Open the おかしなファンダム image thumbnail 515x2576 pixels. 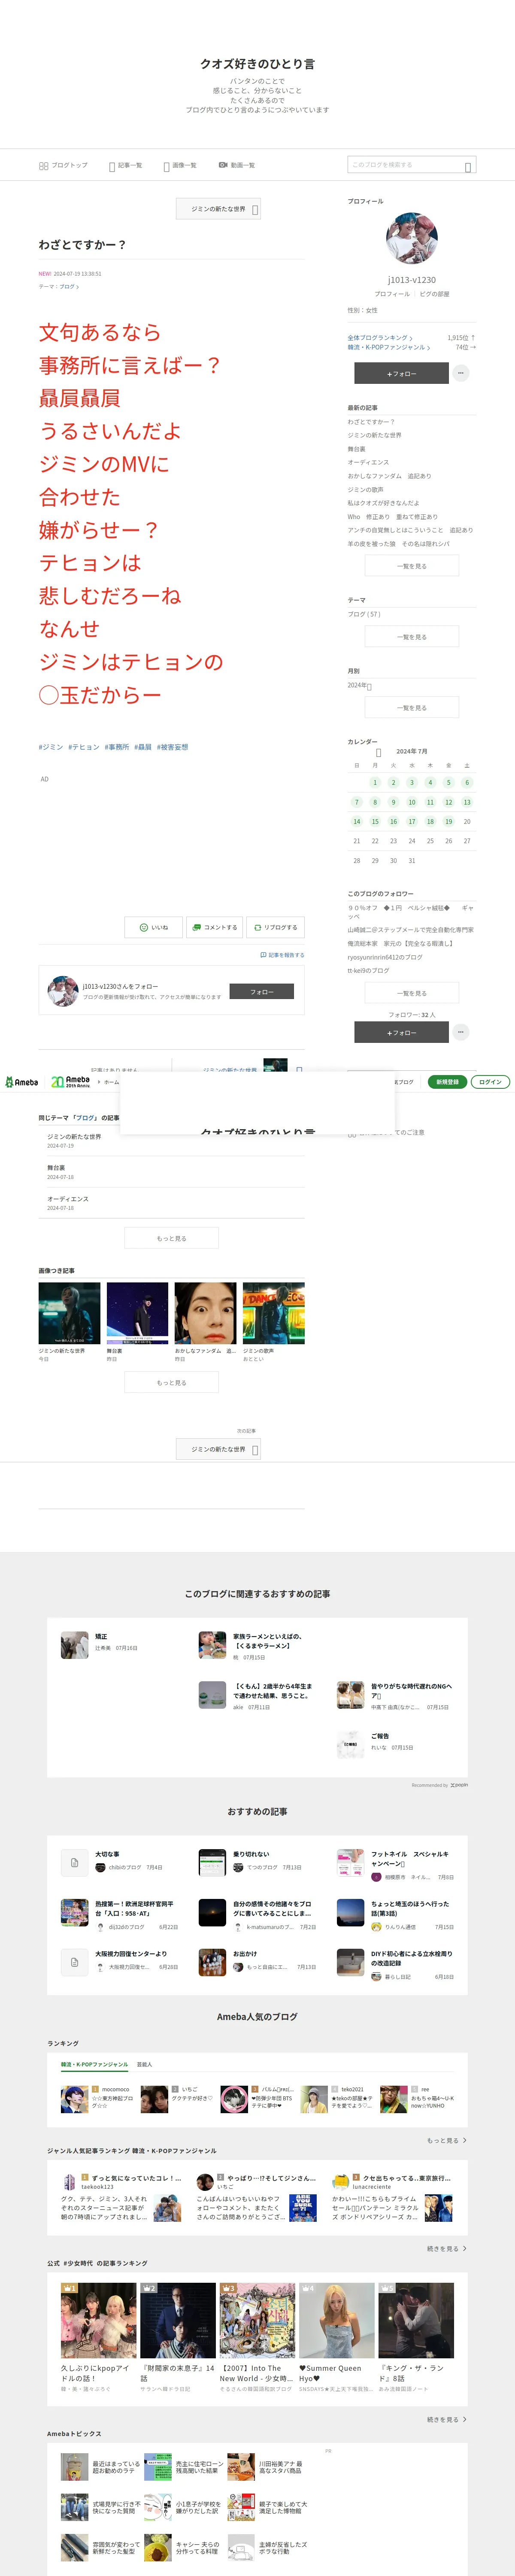click(x=206, y=1313)
